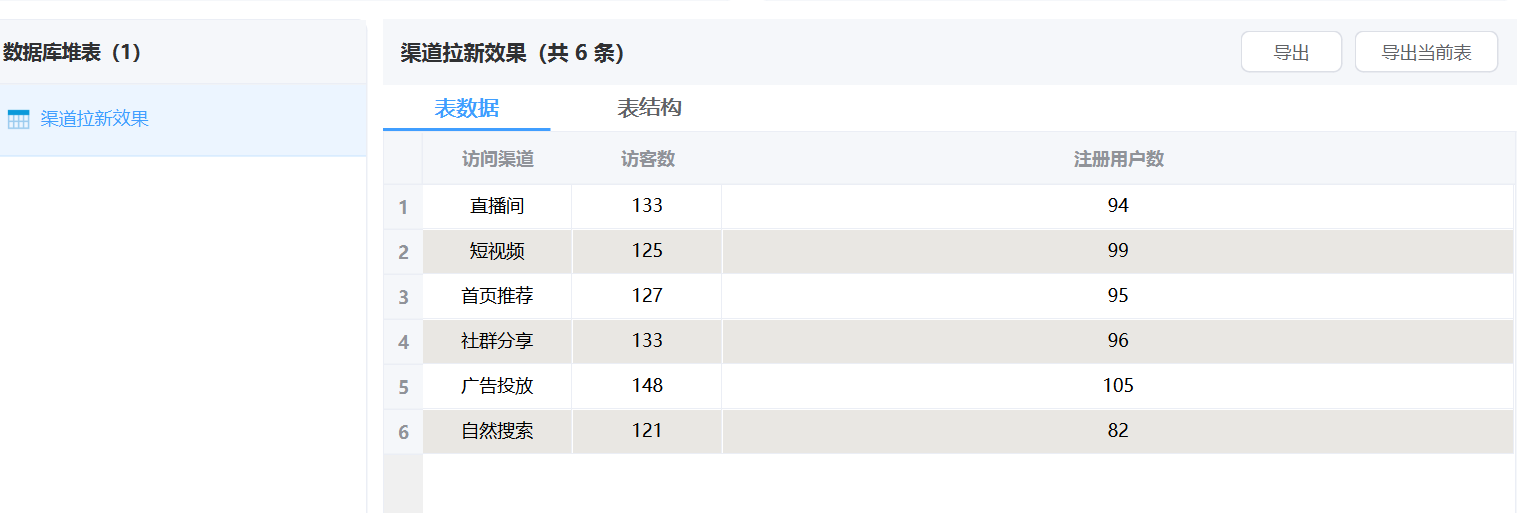Click the 访问渠道 column header
Screen dimensions: 1531x513
[497, 159]
